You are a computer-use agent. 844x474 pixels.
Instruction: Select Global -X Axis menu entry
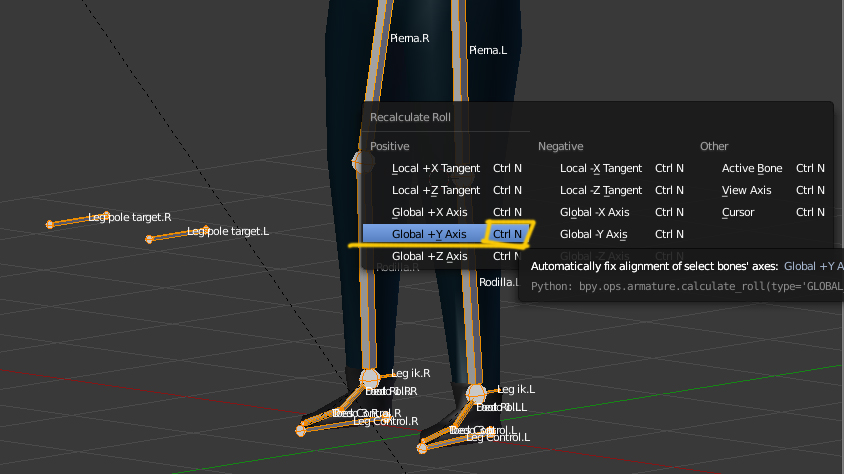click(x=614, y=213)
